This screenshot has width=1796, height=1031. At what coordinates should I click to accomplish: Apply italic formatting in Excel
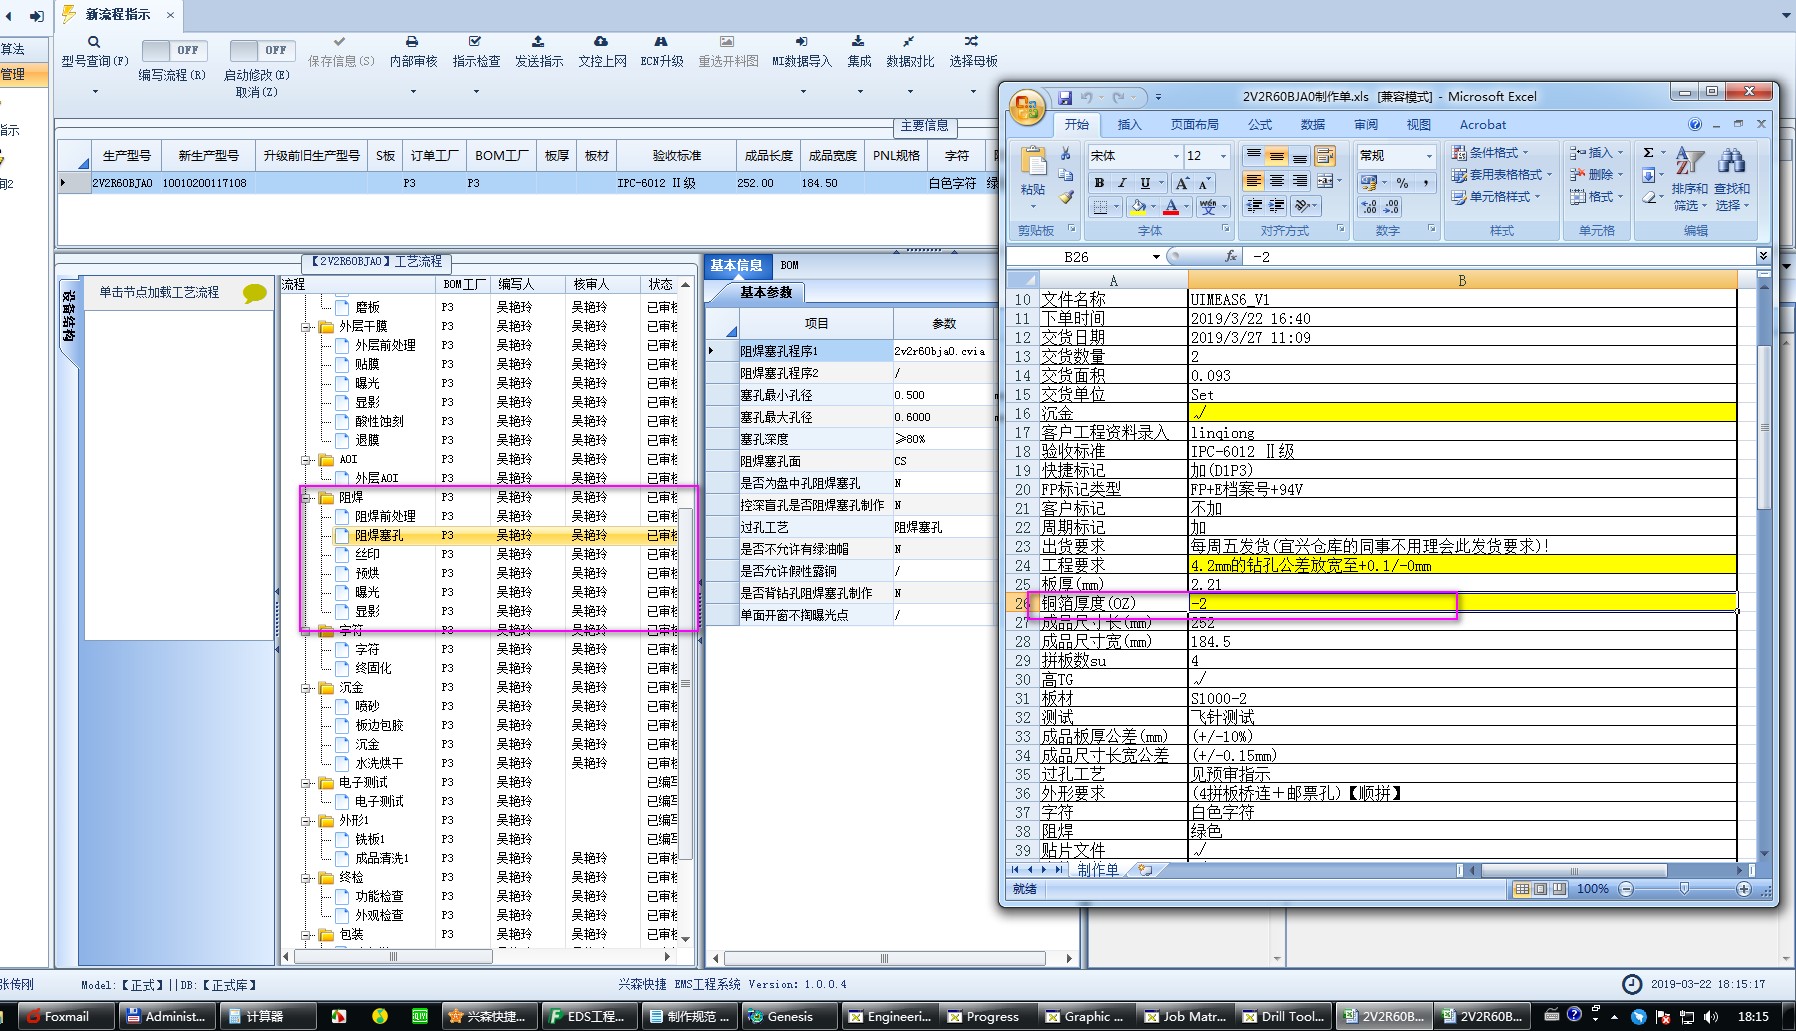tap(1122, 183)
